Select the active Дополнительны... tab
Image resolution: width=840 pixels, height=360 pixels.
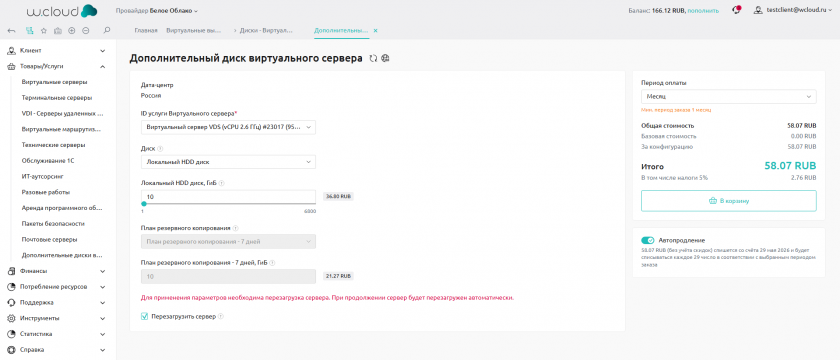[341, 31]
